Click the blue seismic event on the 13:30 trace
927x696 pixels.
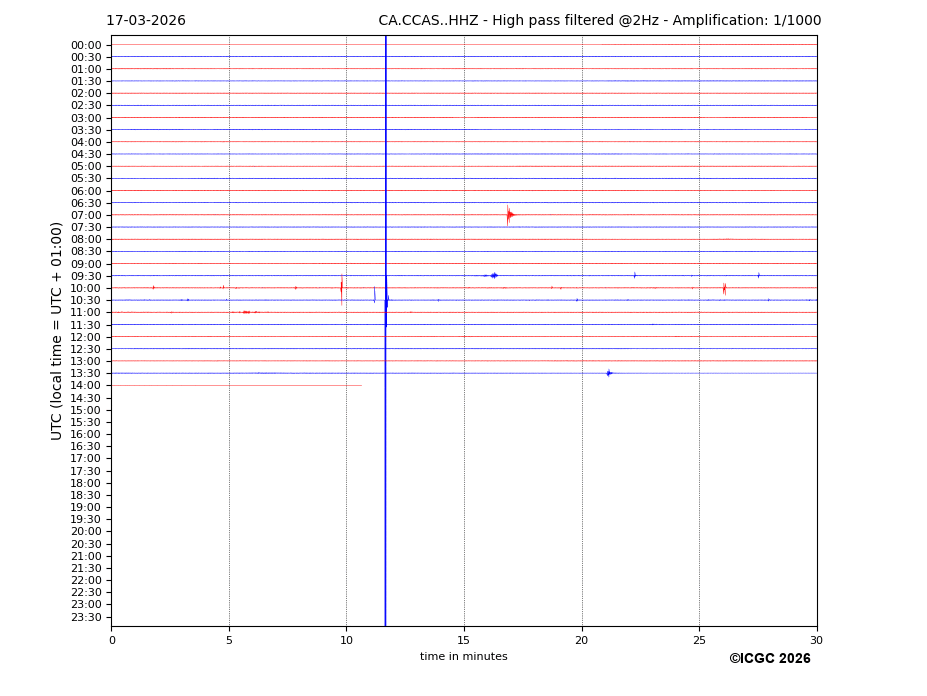(608, 373)
